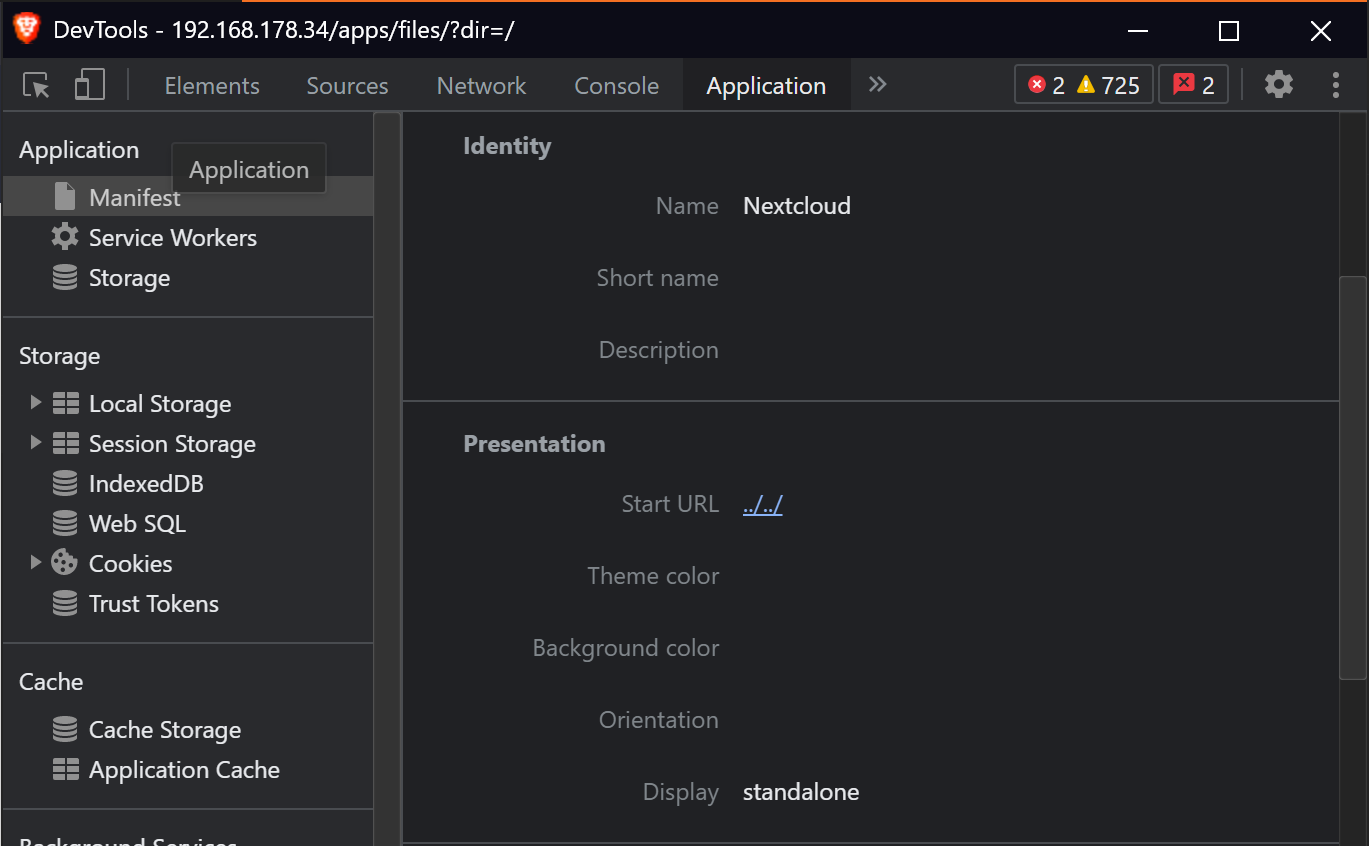Toggle the device toolbar icon
Viewport: 1369px width, 846px height.
click(90, 85)
